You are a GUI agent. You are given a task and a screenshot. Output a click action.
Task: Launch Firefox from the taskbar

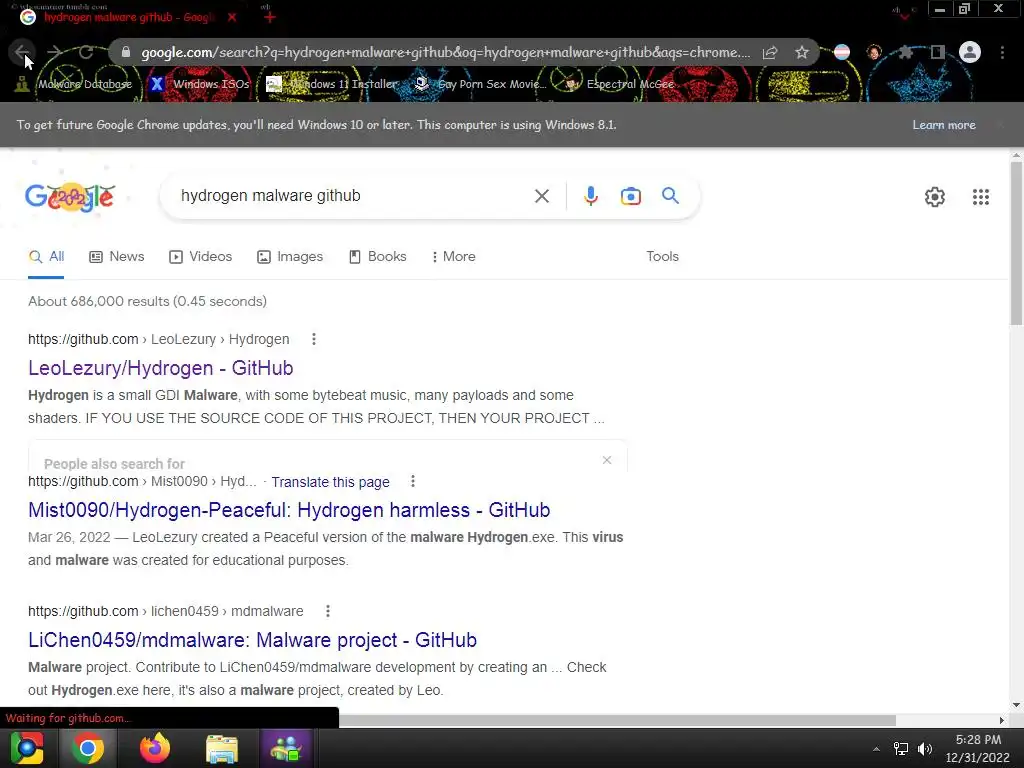pos(154,748)
